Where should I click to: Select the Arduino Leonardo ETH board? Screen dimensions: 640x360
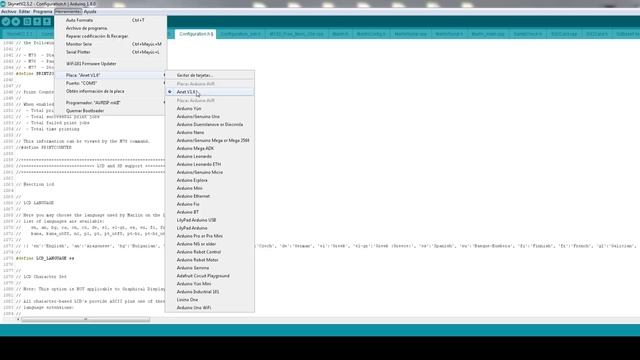point(210,164)
